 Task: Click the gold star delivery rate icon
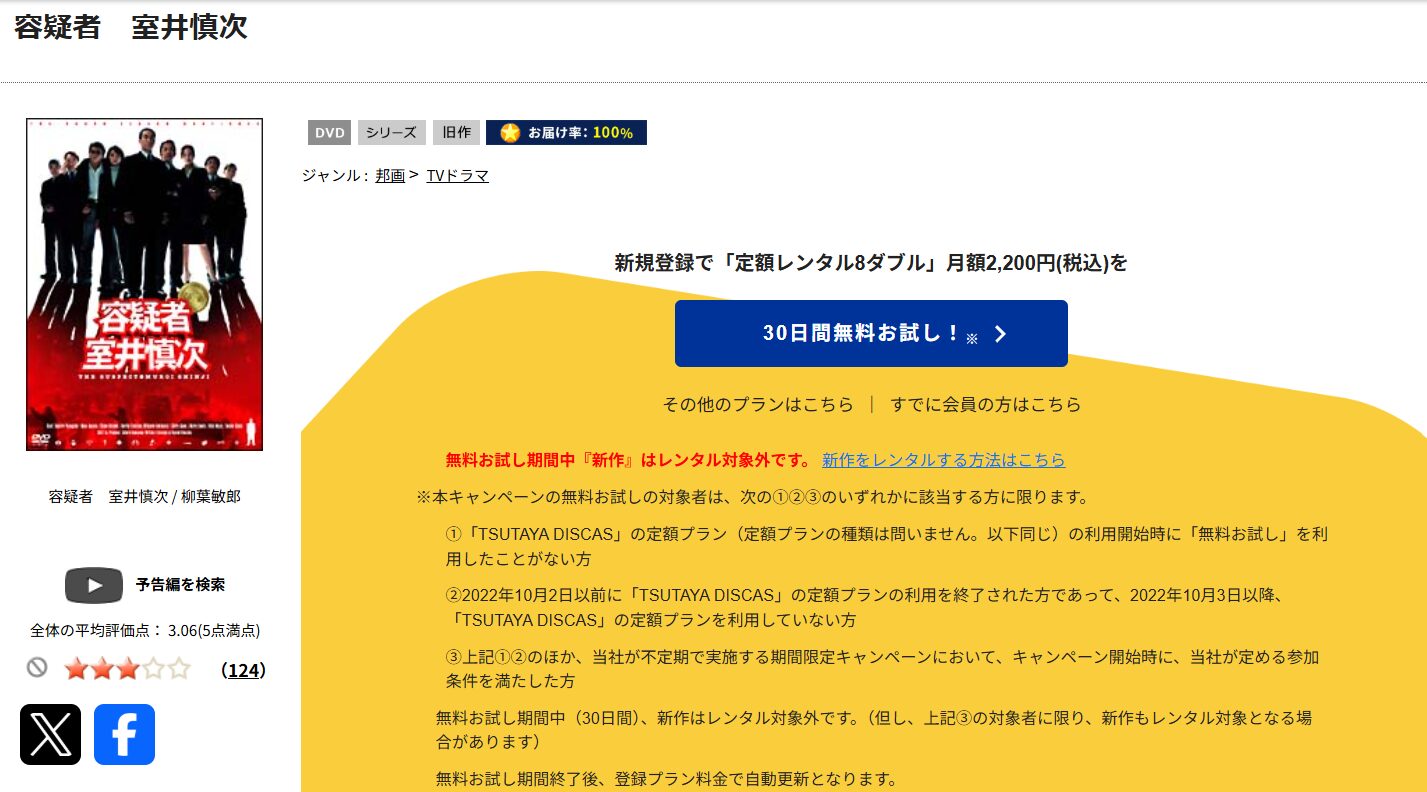point(510,133)
